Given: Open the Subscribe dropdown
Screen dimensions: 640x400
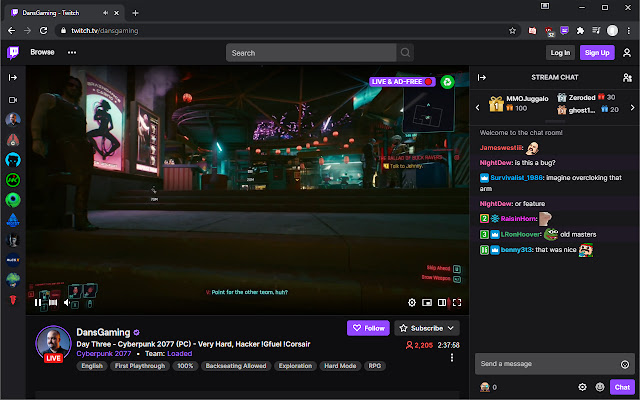Looking at the screenshot, I should (427, 328).
